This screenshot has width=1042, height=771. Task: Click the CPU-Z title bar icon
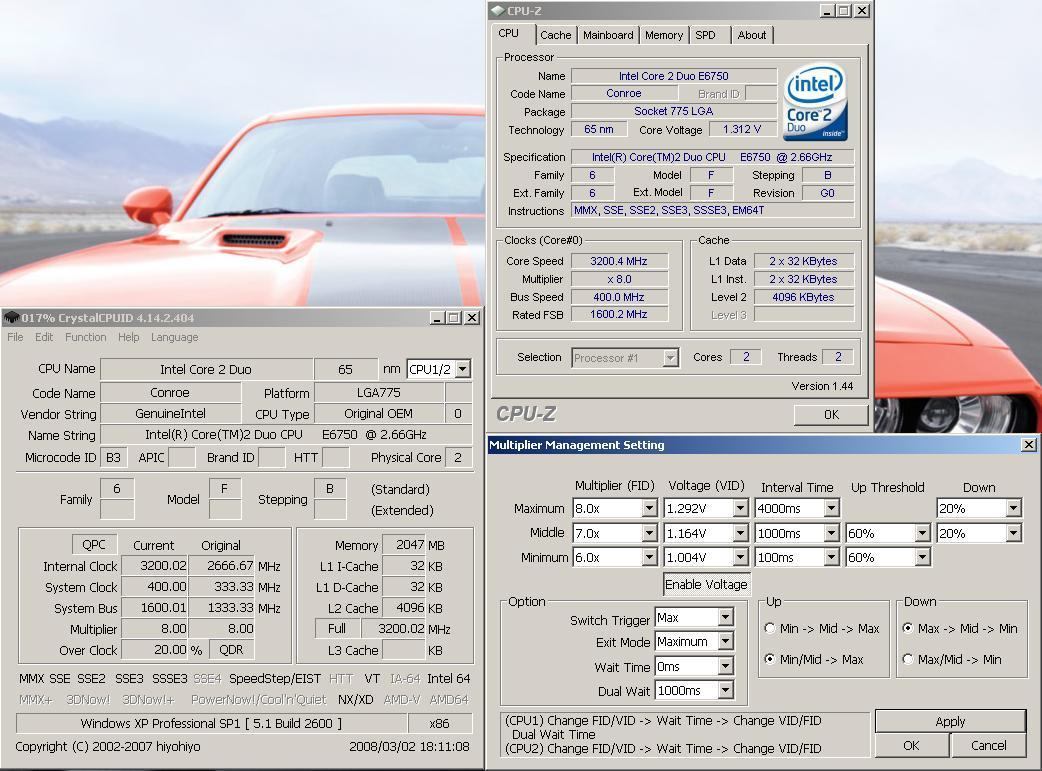point(498,11)
